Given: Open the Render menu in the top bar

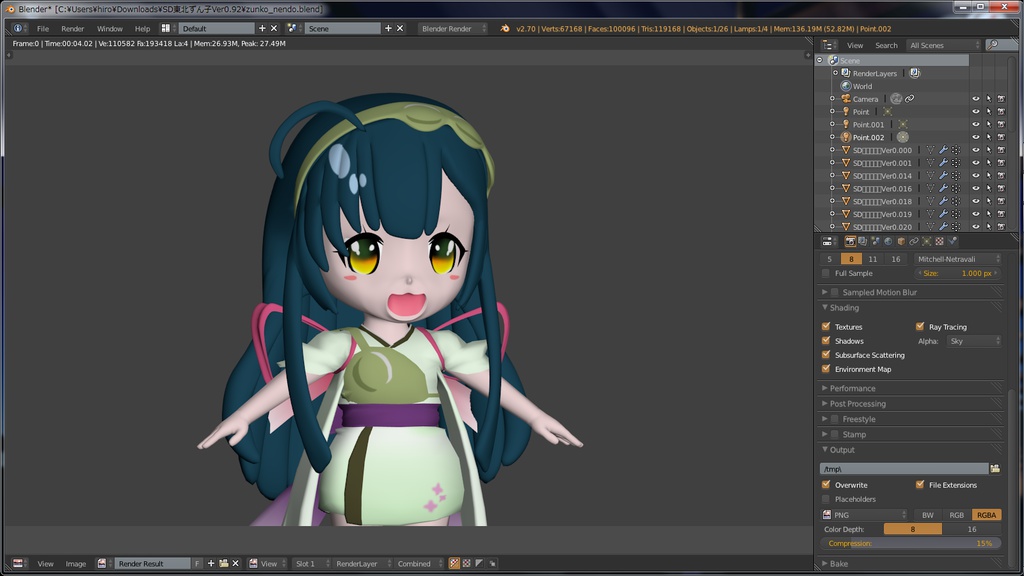Looking at the screenshot, I should coord(72,28).
